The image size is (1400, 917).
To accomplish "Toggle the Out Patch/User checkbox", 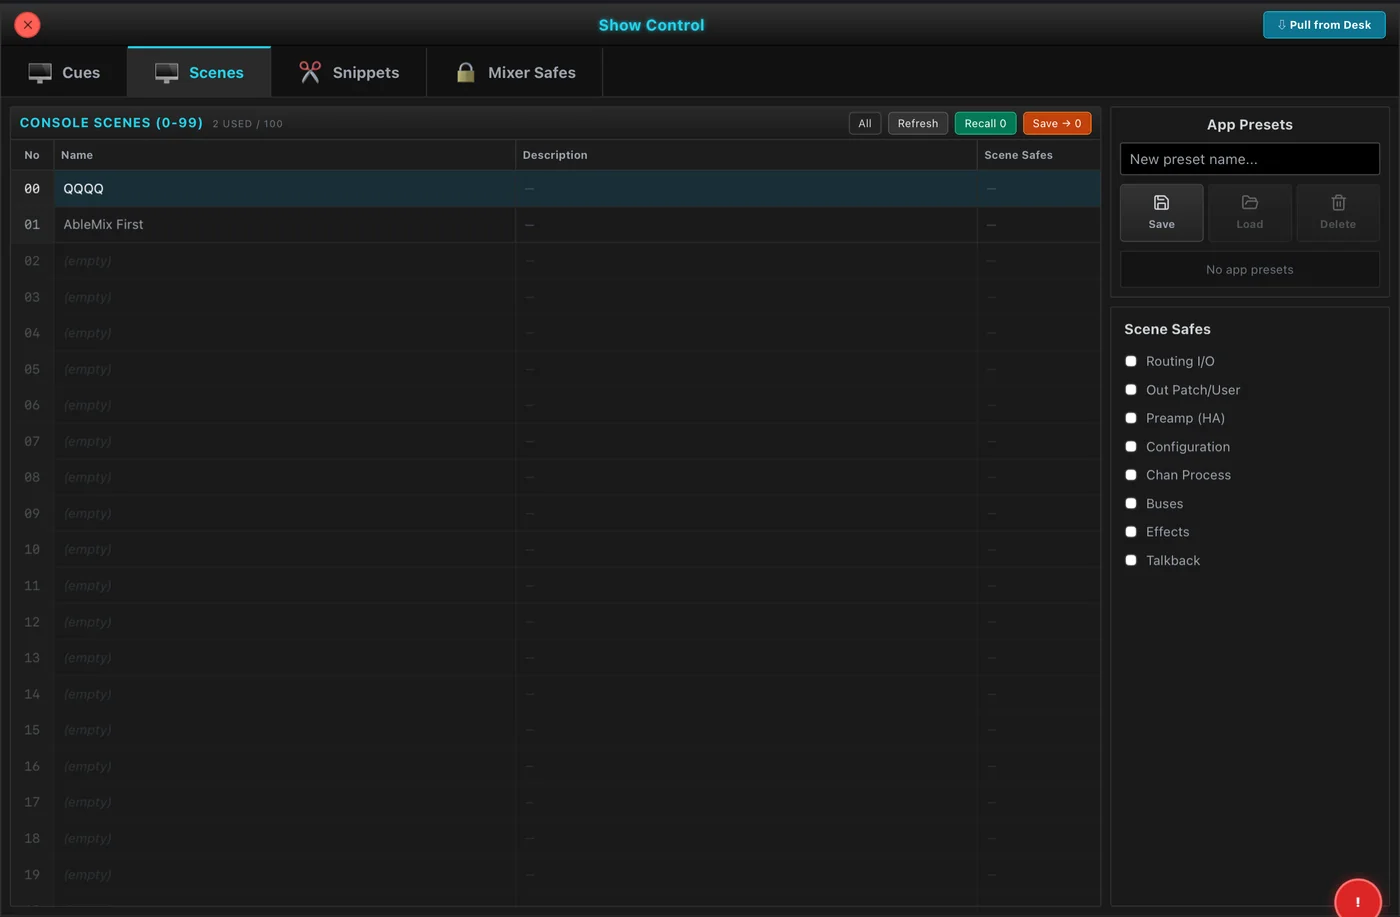I will 1131,390.
